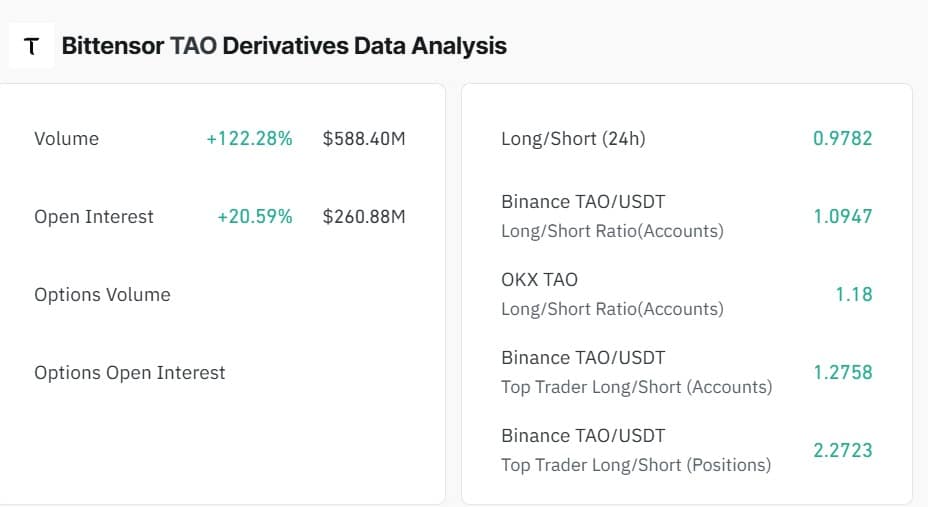The width and height of the screenshot is (928, 507).
Task: Click the Open Interest label
Action: click(x=94, y=217)
